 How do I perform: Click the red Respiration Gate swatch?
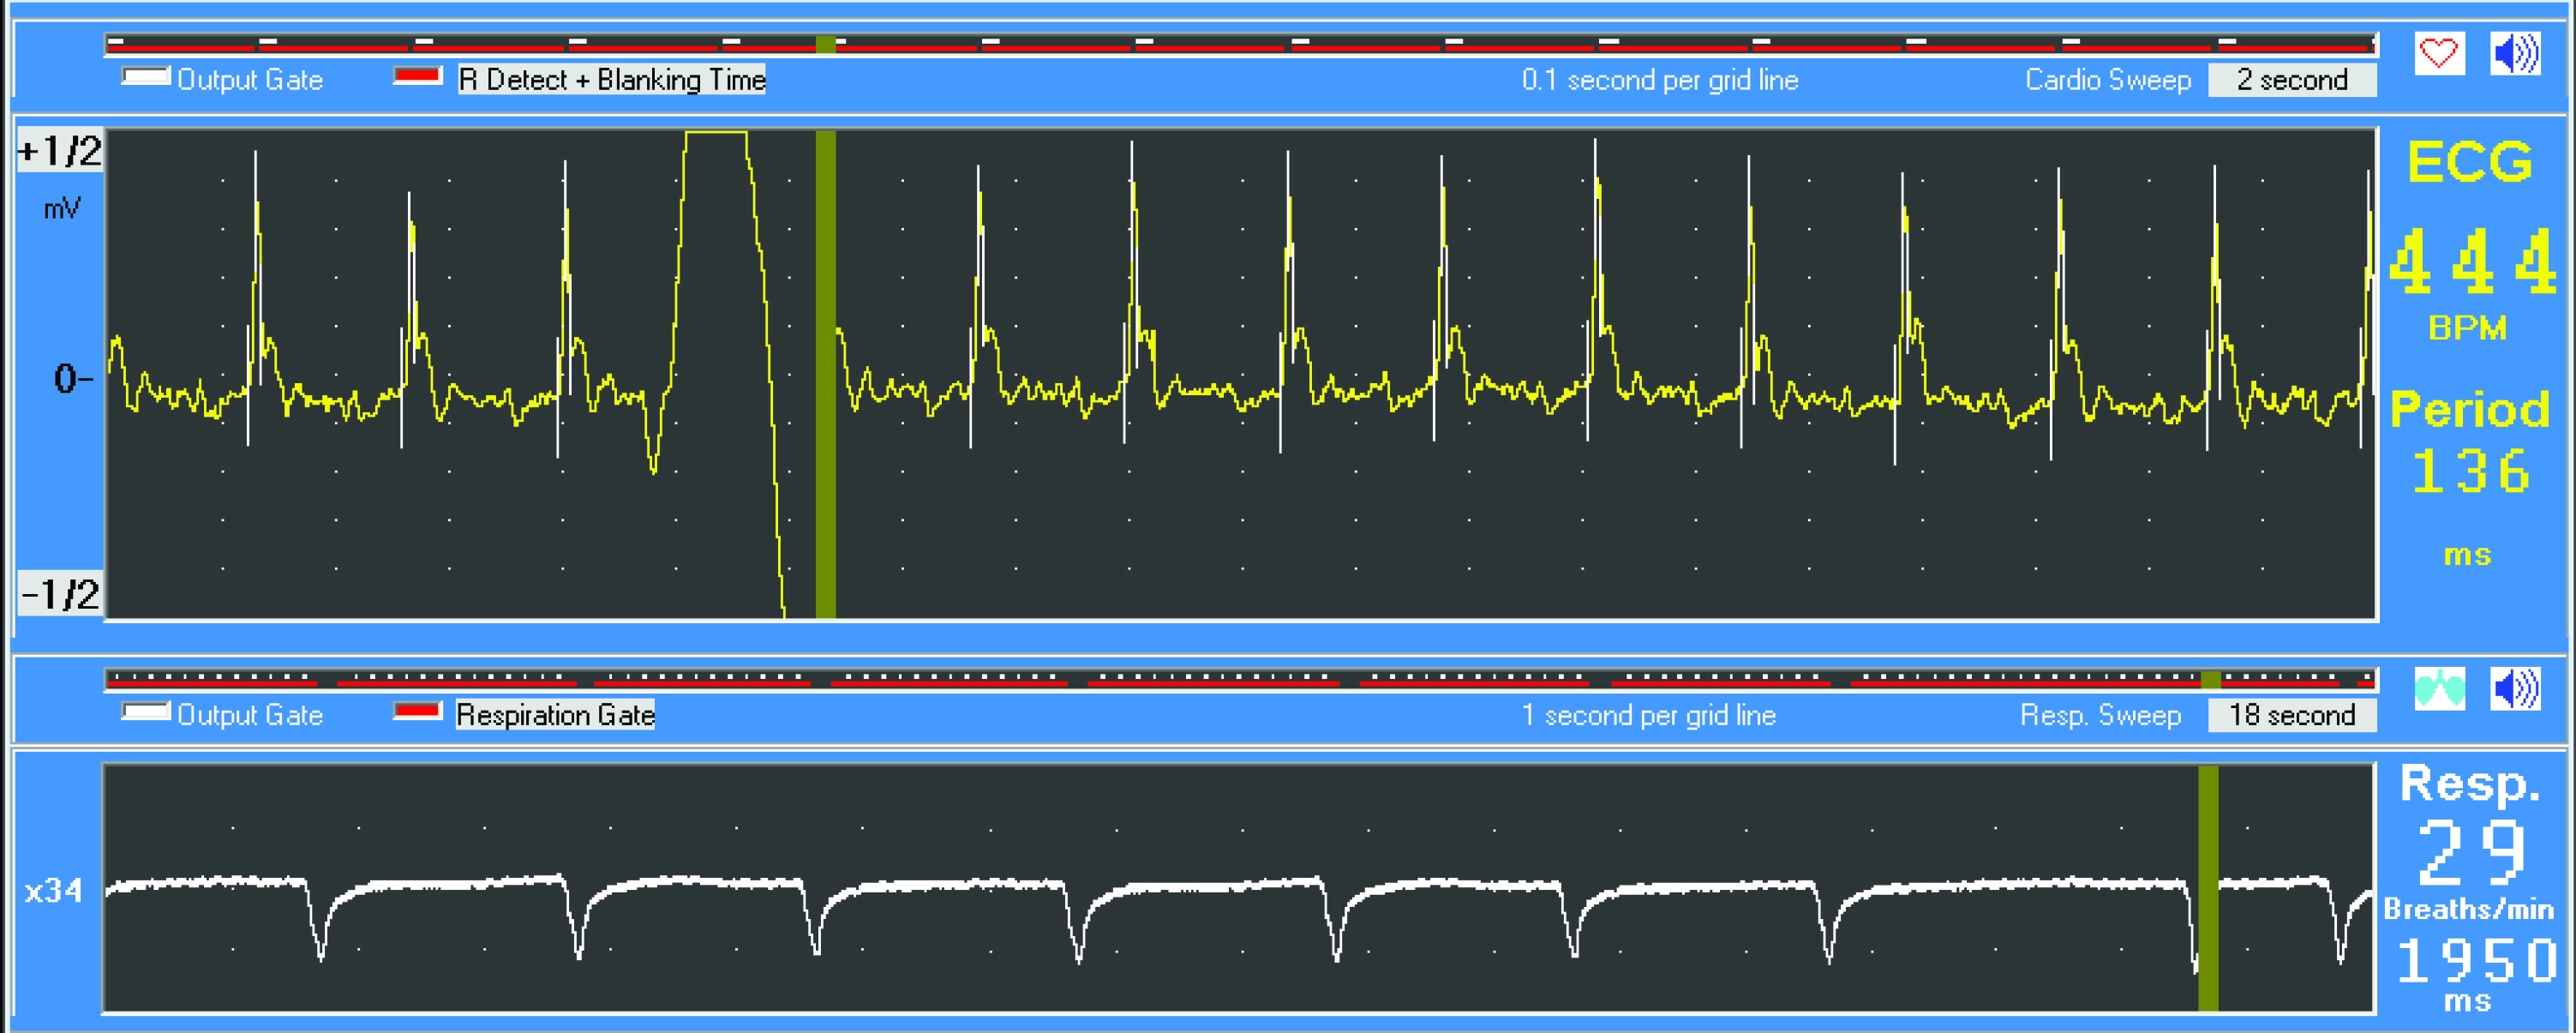click(418, 712)
